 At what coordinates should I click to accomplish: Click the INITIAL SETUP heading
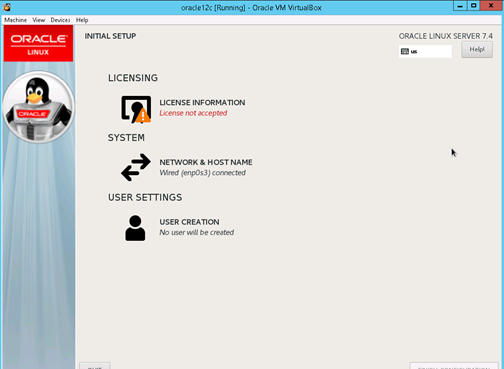click(110, 36)
